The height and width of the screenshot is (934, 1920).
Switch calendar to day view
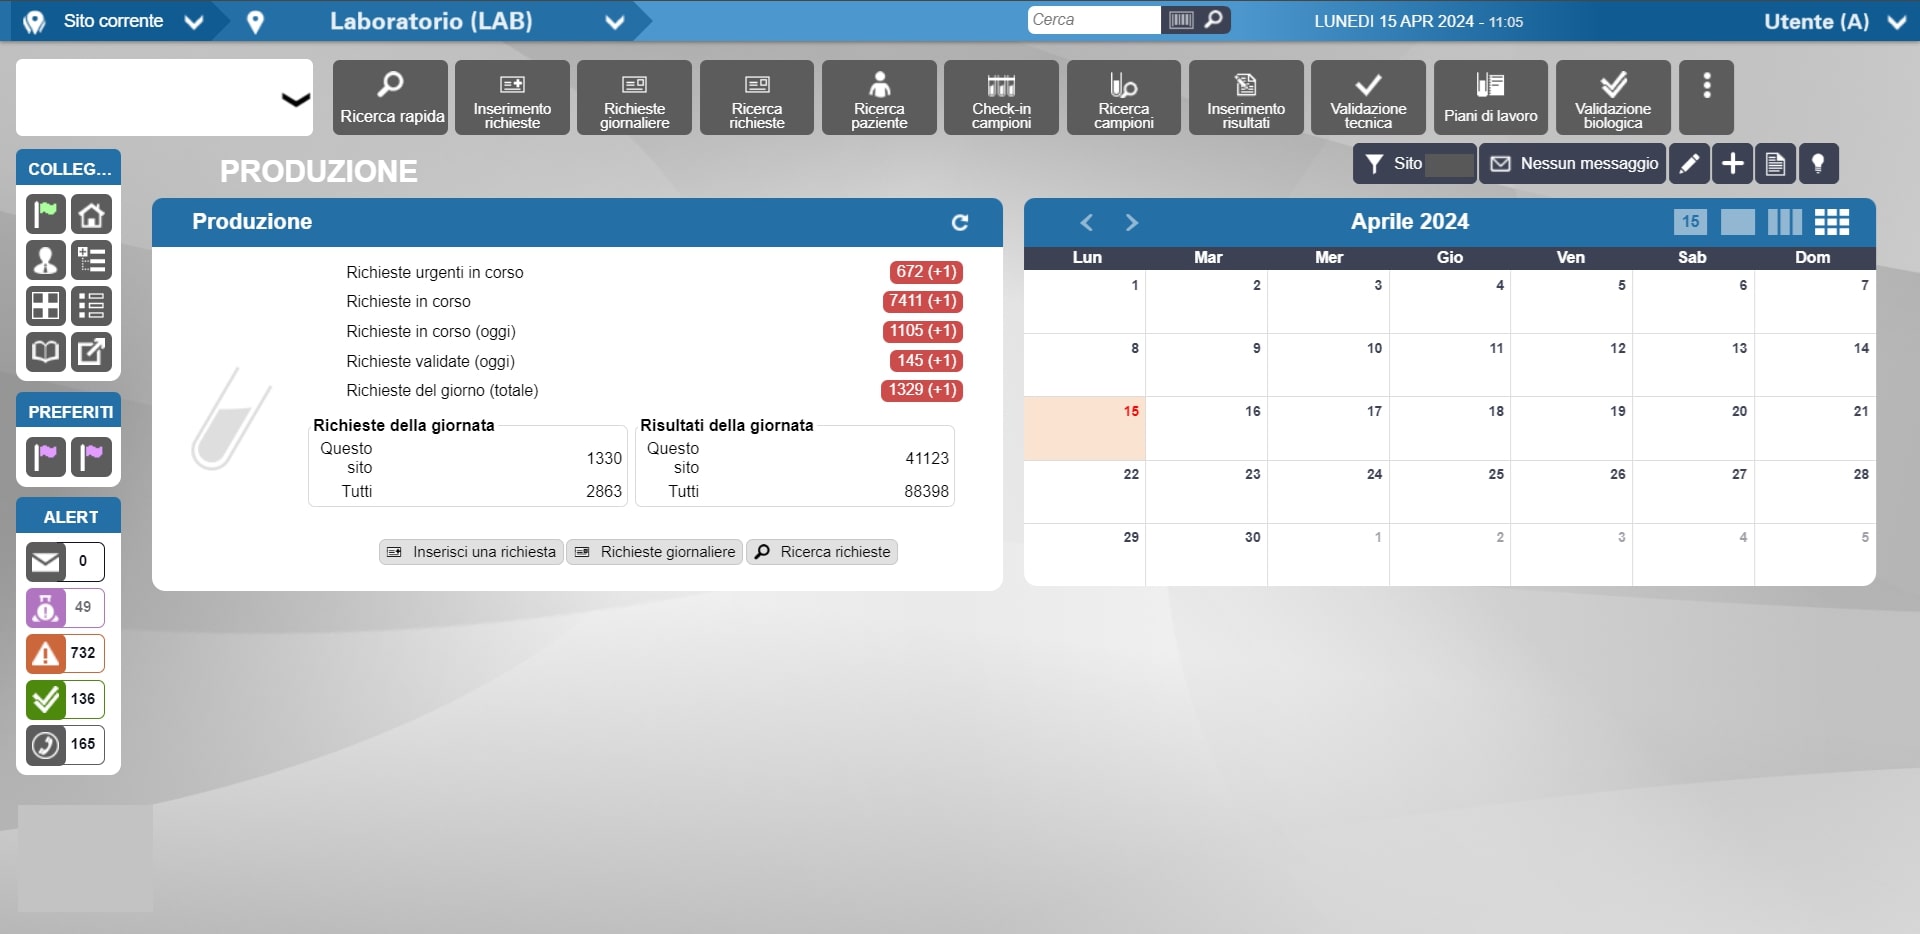(1690, 222)
